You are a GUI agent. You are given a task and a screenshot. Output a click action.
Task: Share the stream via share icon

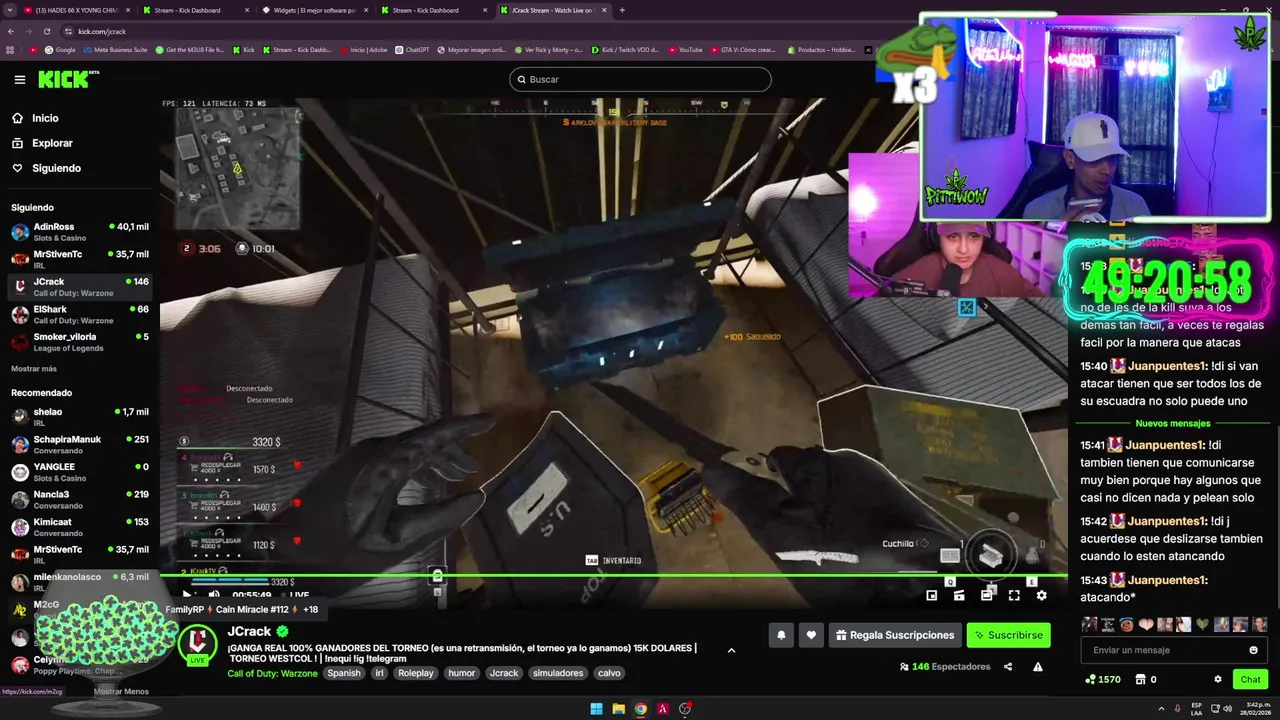tap(1008, 667)
